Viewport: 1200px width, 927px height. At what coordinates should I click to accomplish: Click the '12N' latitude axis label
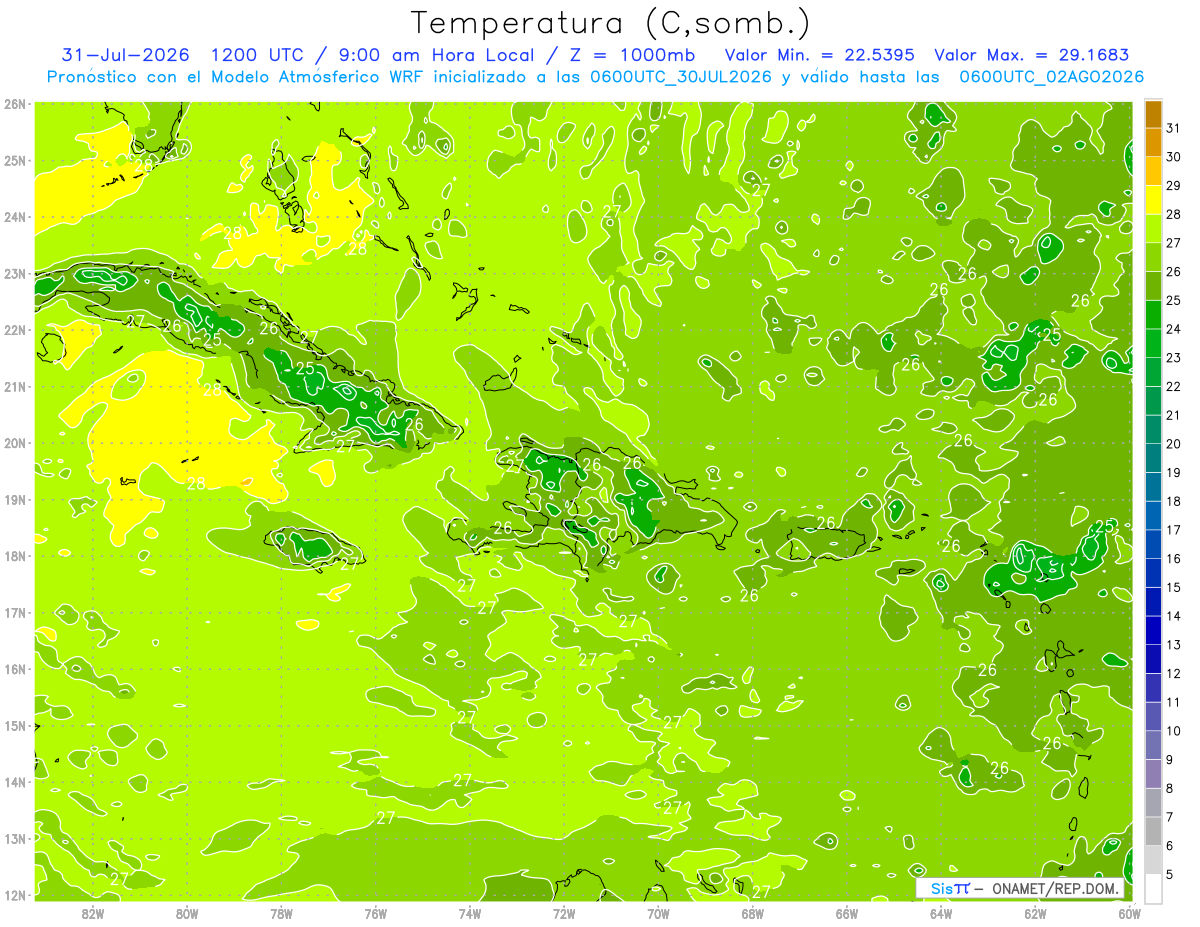point(16,895)
